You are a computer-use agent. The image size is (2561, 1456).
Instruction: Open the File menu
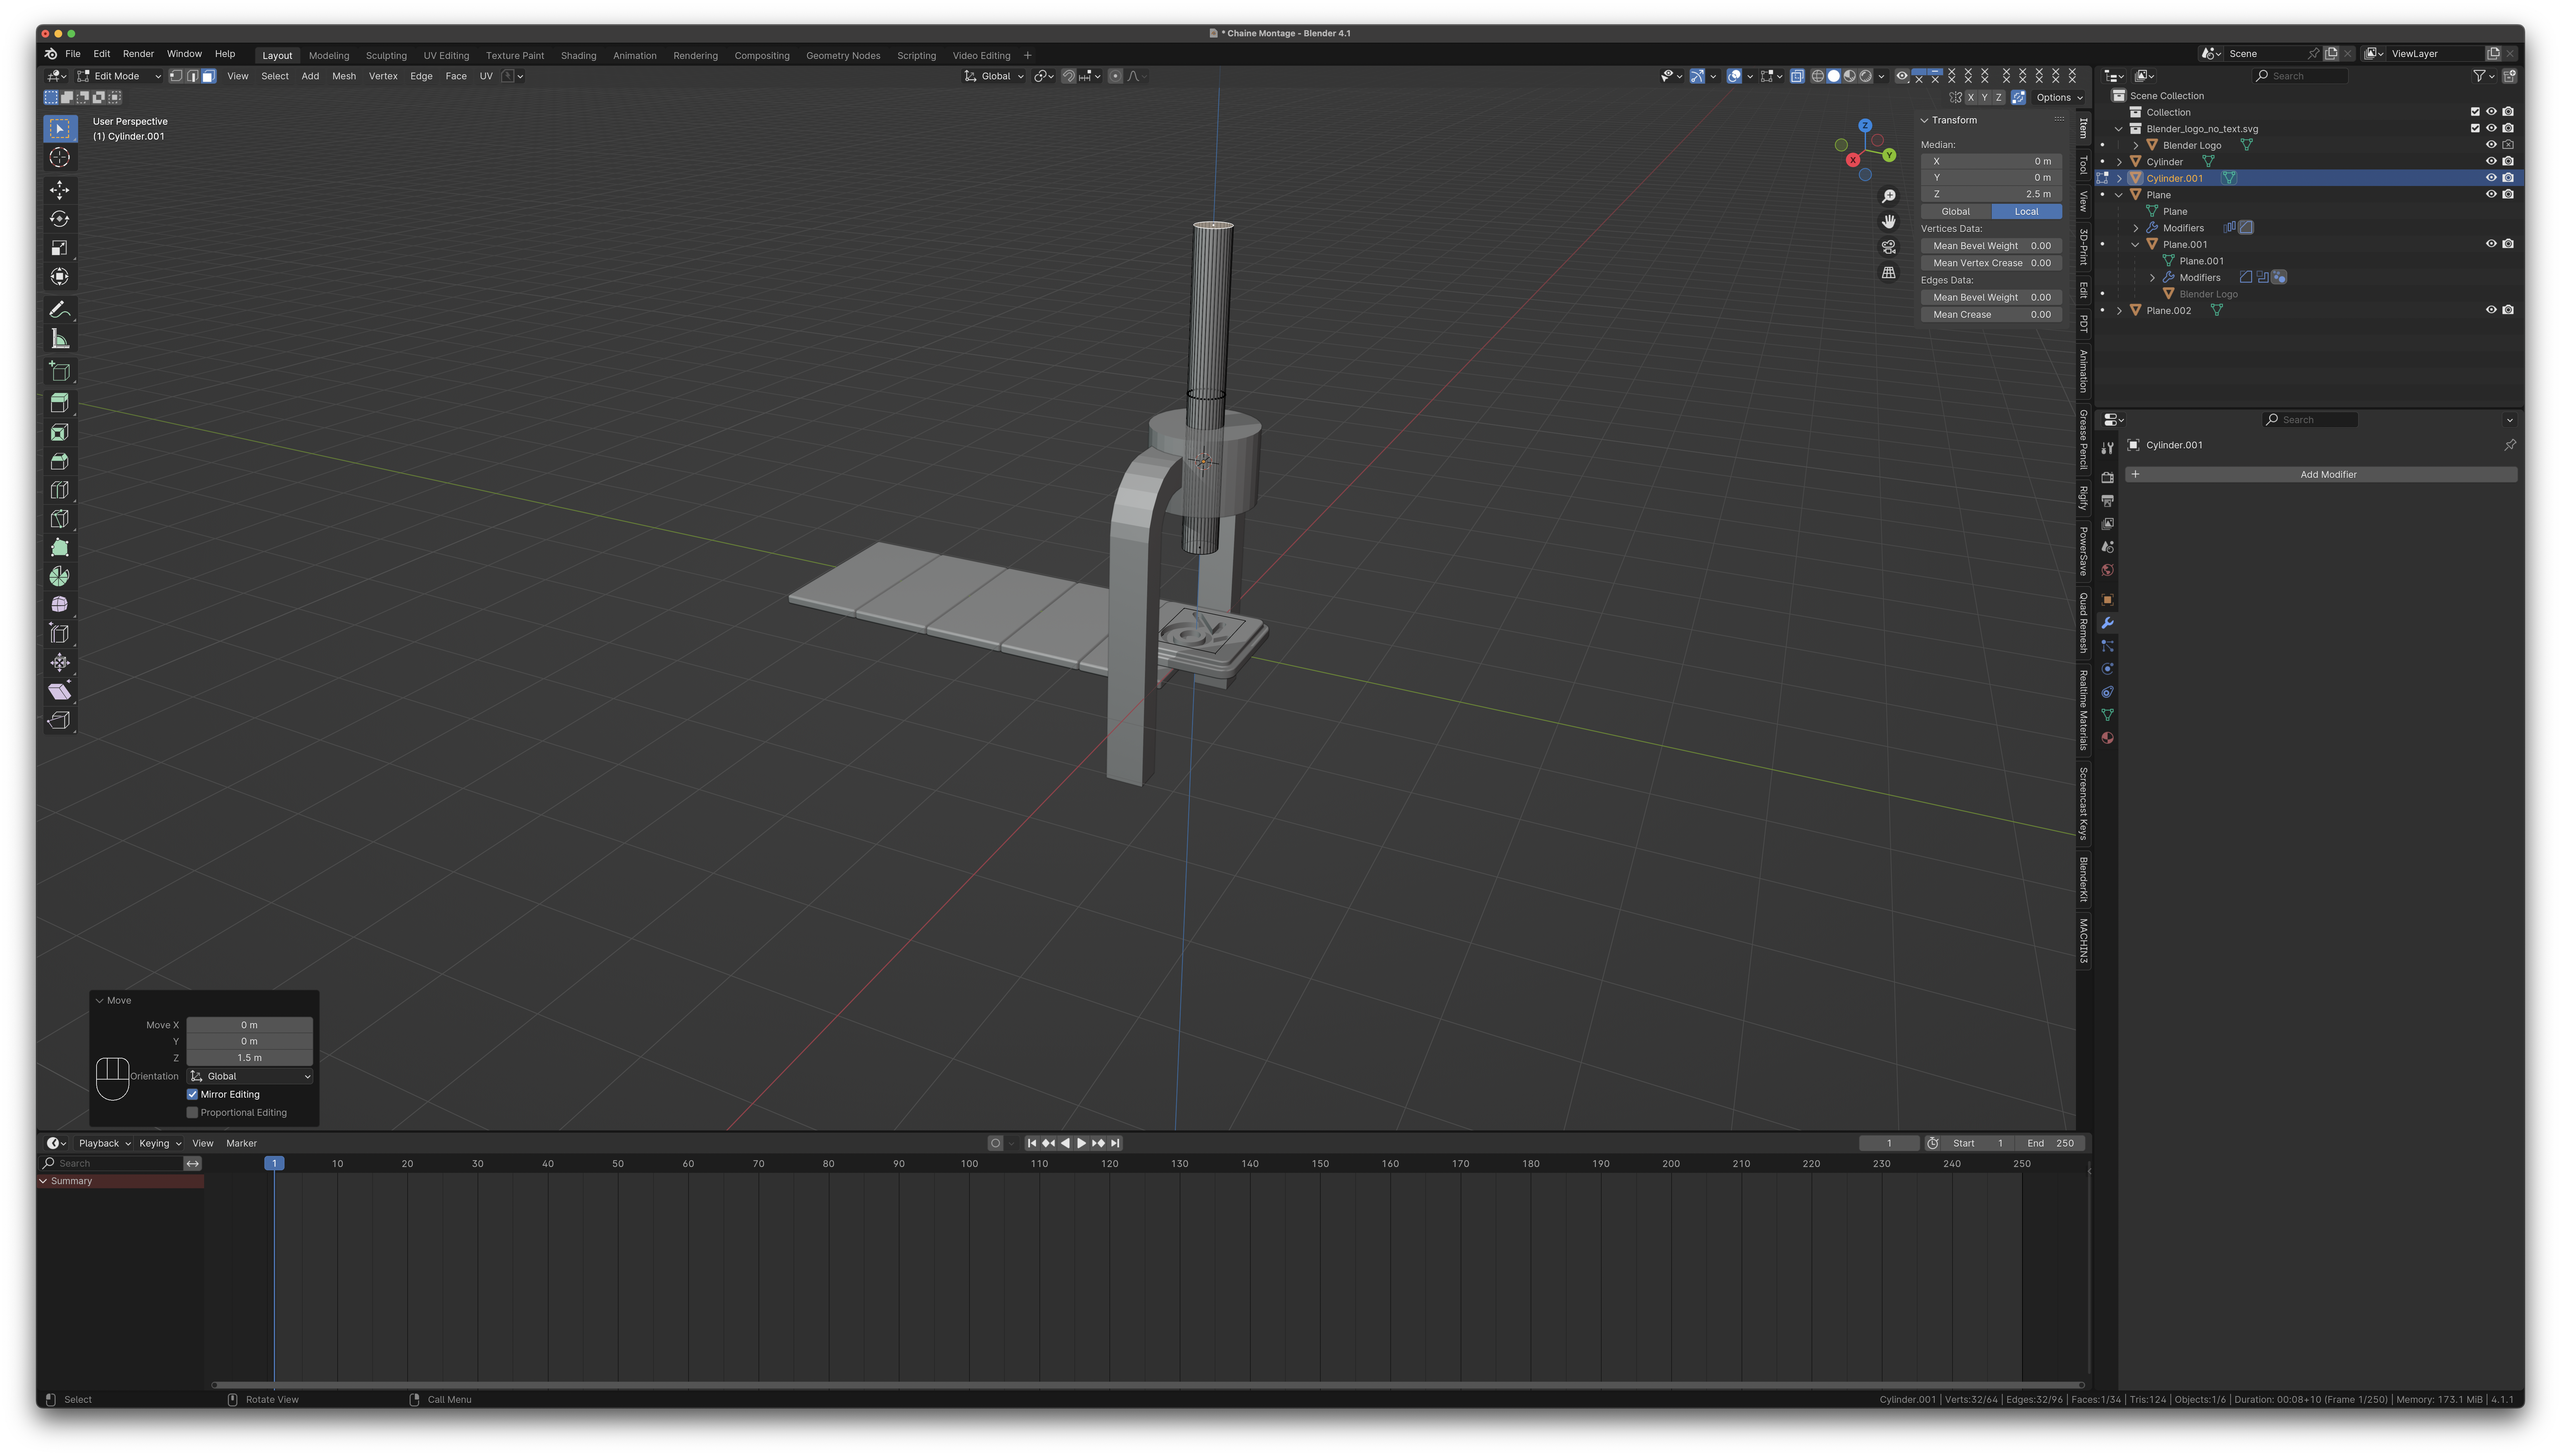73,54
